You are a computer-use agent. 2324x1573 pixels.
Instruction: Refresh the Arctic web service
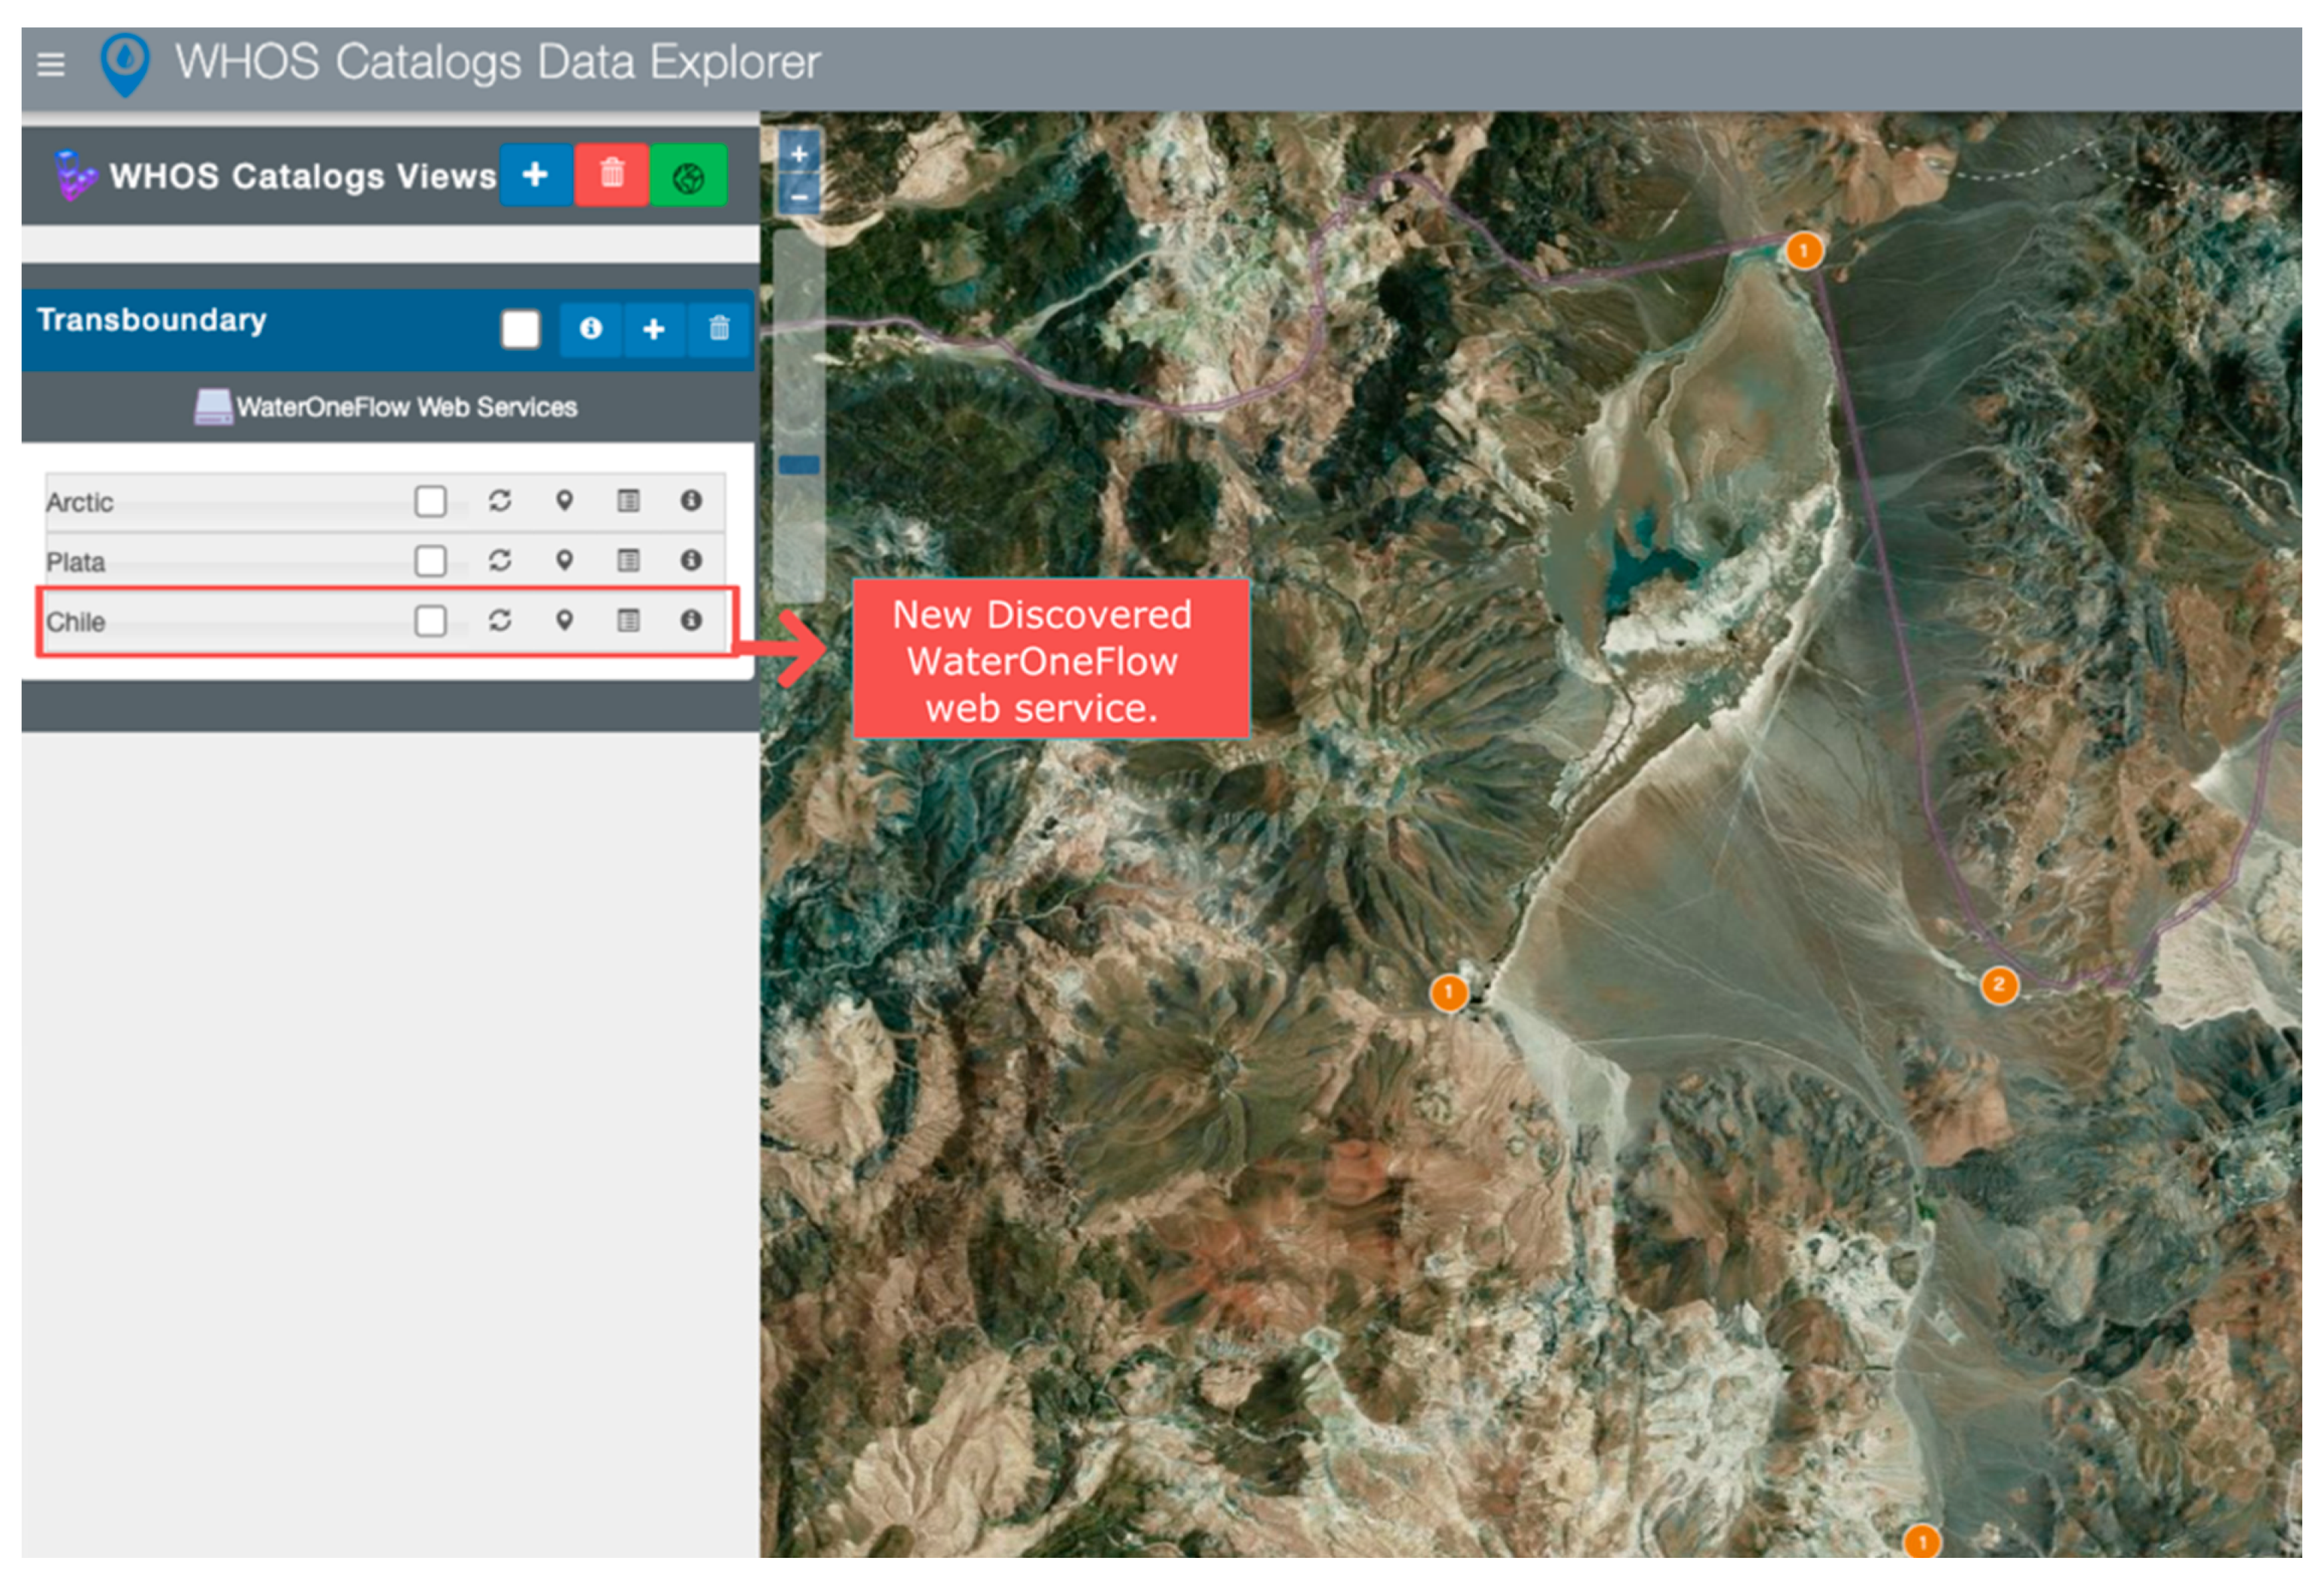(500, 500)
